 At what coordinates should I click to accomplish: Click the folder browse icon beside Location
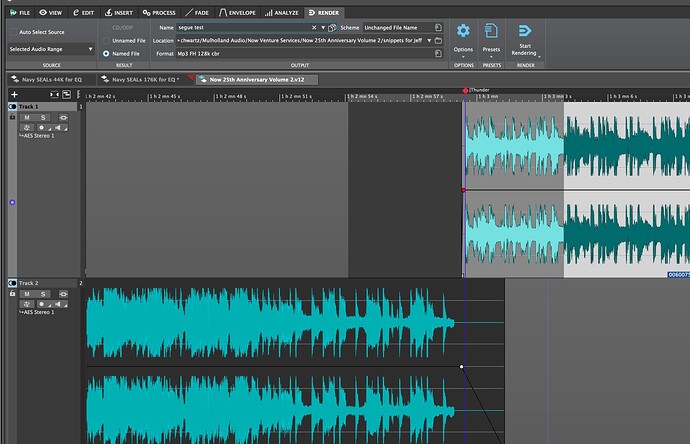(437, 41)
